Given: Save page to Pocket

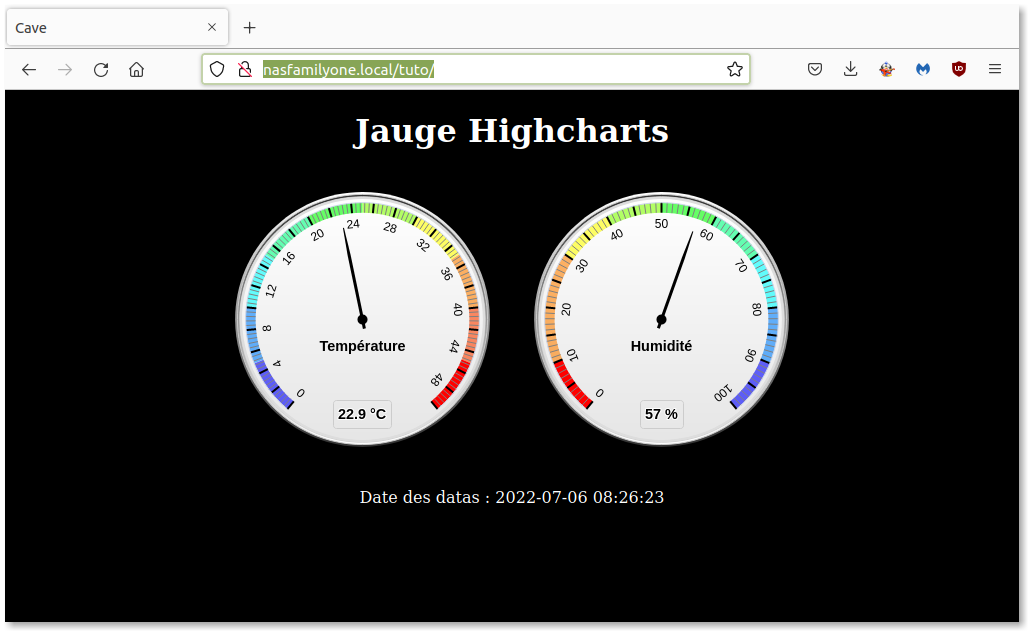Looking at the screenshot, I should click(x=815, y=69).
